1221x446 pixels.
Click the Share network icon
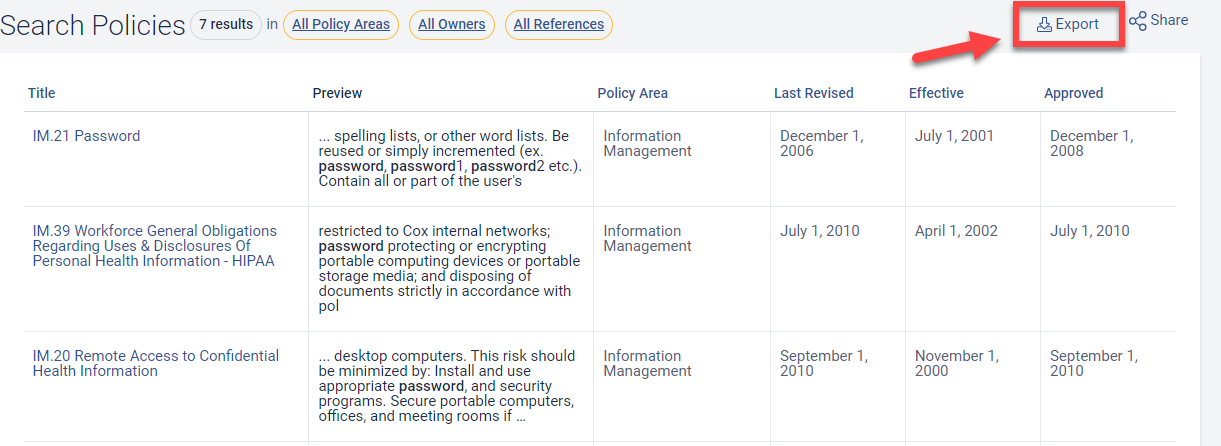click(1137, 21)
